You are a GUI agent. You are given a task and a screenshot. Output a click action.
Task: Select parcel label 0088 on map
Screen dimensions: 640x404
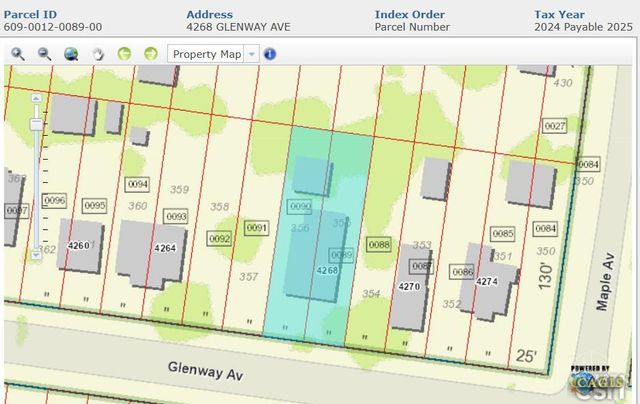[379, 244]
